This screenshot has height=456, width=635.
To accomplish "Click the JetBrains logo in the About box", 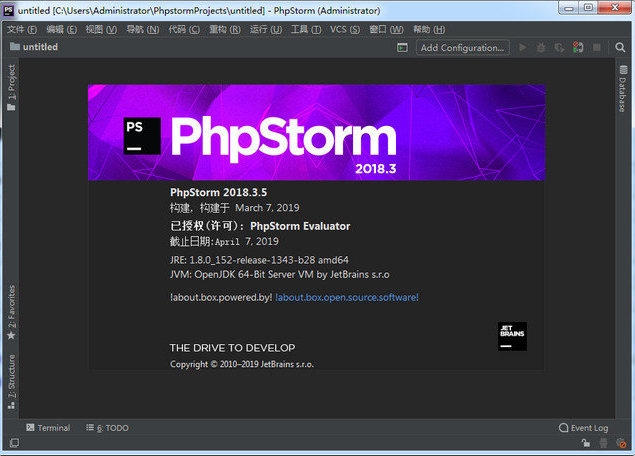I will [512, 336].
